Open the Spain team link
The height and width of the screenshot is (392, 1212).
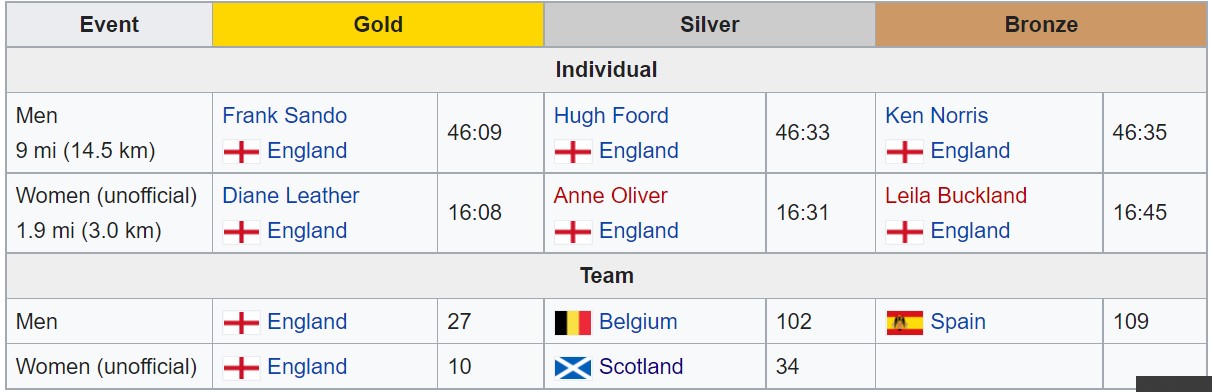(x=958, y=322)
